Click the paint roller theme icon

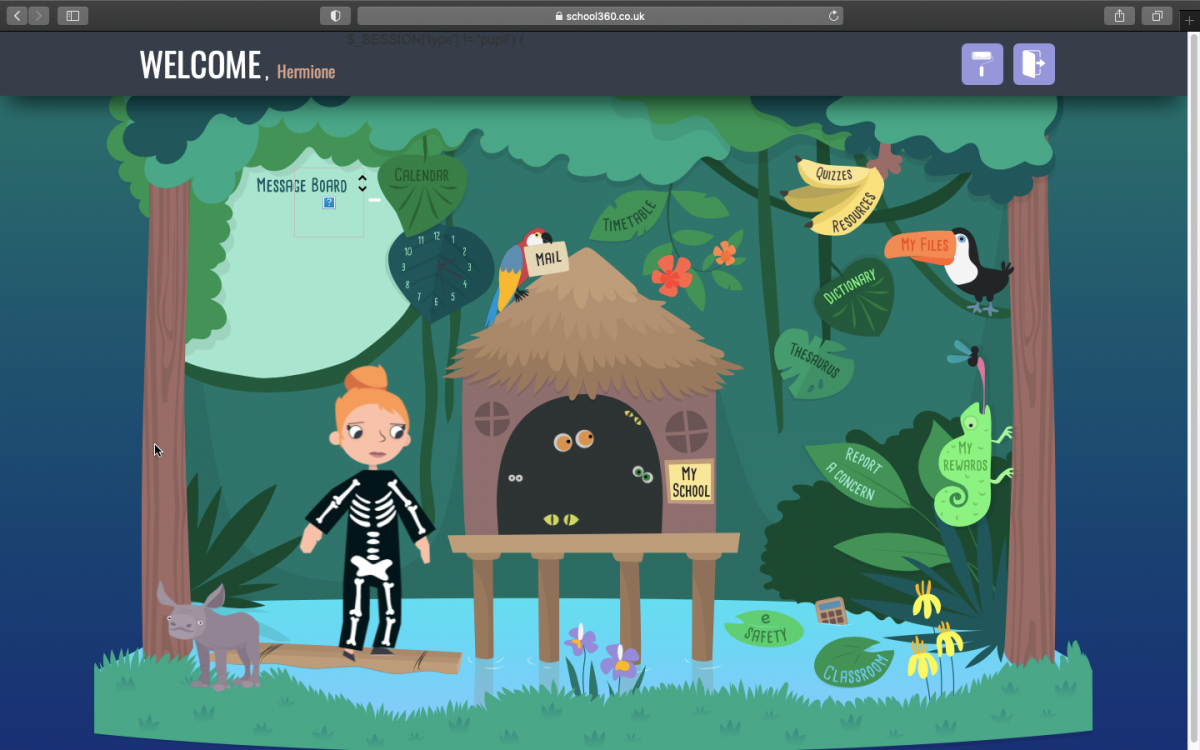pos(982,65)
